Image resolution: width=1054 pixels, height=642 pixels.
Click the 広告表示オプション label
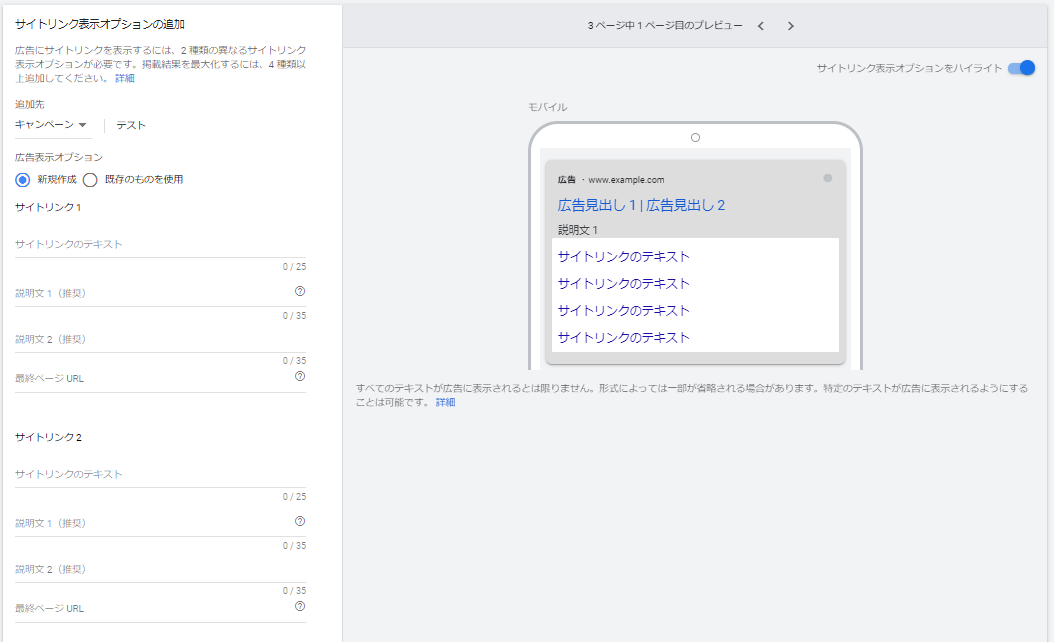(58, 157)
